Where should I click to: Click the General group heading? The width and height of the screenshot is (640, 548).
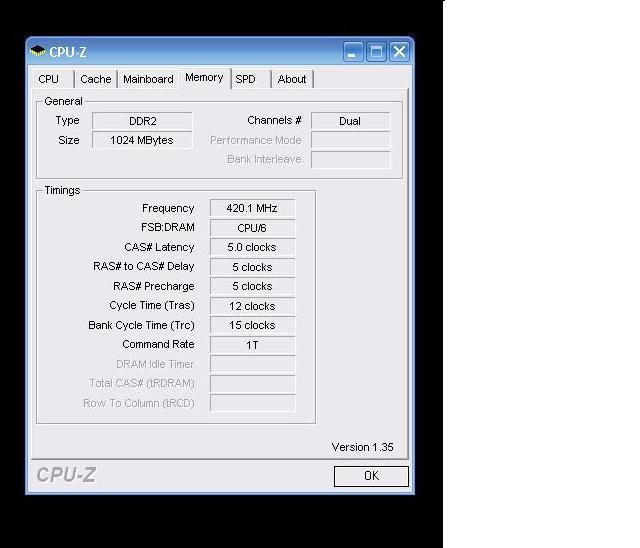63,101
